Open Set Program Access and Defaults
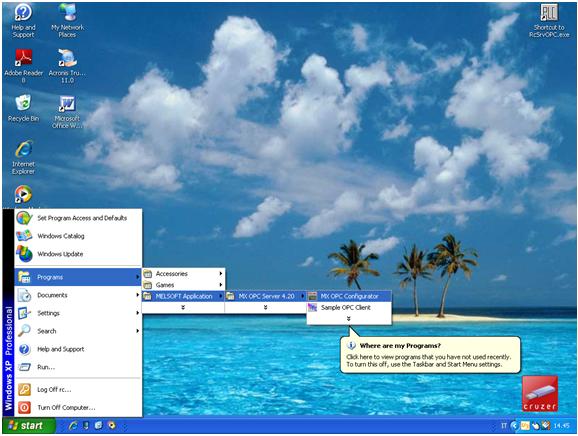Viewport: 578px width, 436px height. [x=78, y=218]
